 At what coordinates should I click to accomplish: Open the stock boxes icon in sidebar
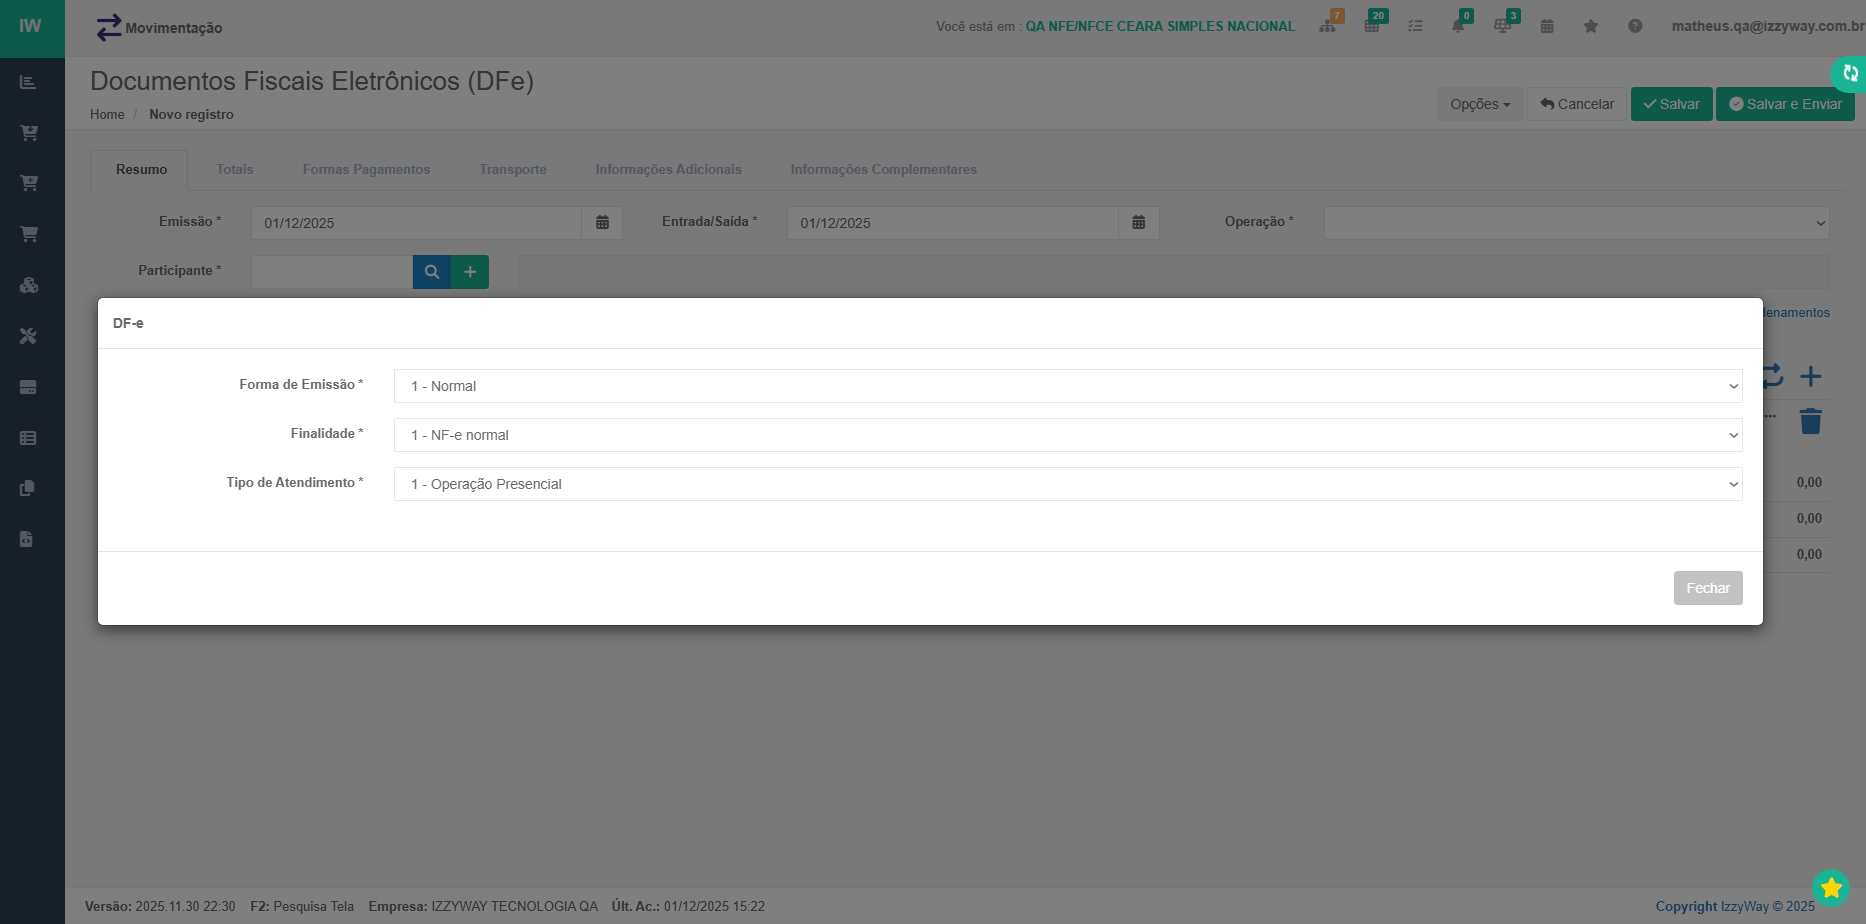tap(28, 285)
